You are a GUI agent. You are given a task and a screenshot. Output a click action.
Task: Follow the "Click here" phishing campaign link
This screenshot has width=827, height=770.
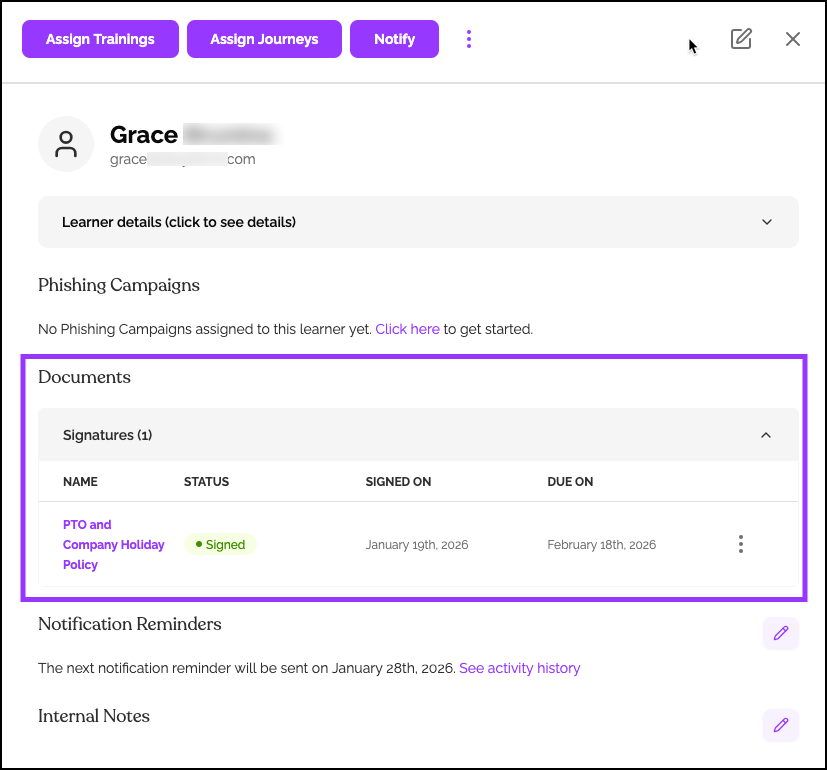[x=407, y=328]
